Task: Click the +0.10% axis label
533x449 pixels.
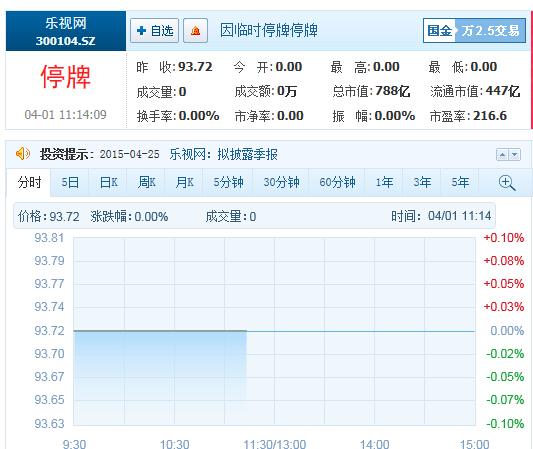Action: coord(504,238)
